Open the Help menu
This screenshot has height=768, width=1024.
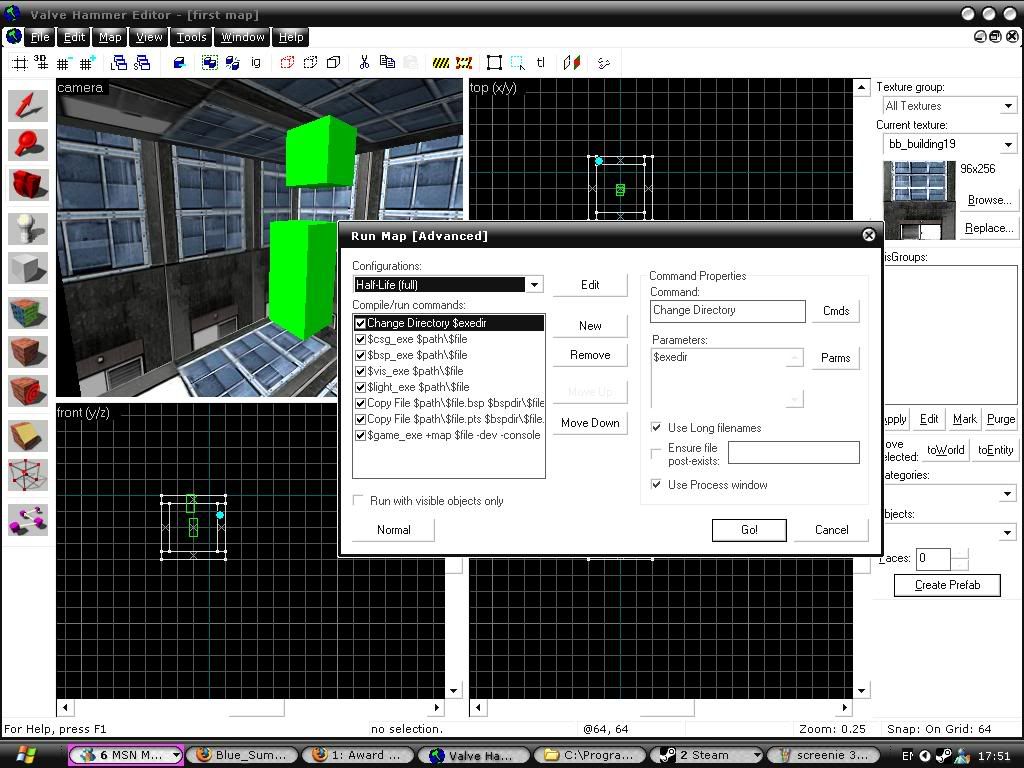click(x=291, y=37)
